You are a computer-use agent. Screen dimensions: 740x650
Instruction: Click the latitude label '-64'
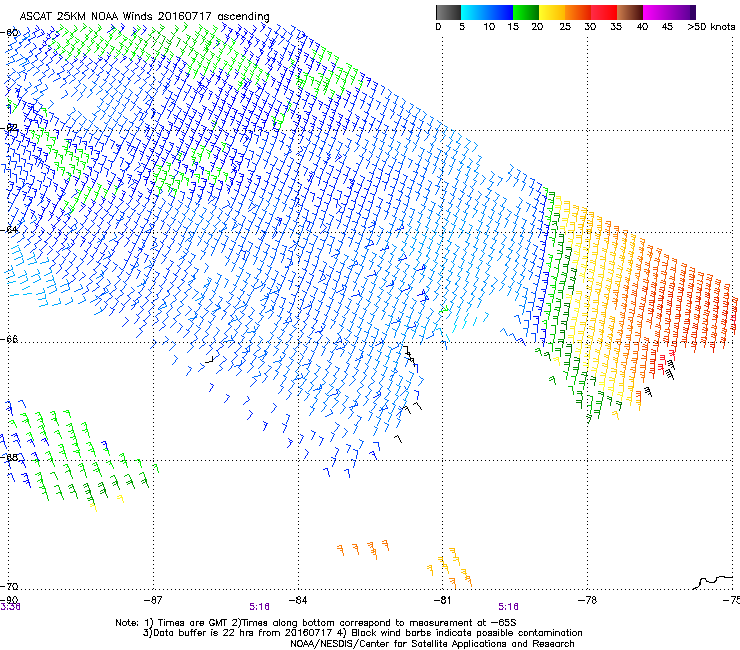pyautogui.click(x=10, y=230)
